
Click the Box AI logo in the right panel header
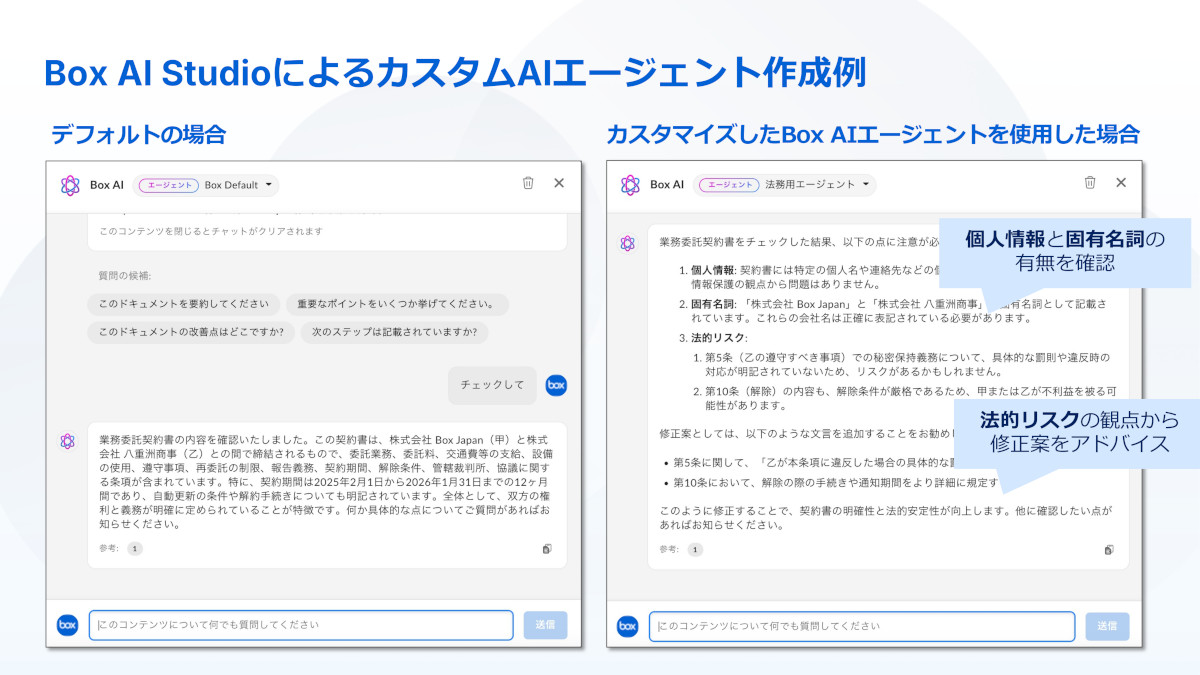click(x=630, y=185)
